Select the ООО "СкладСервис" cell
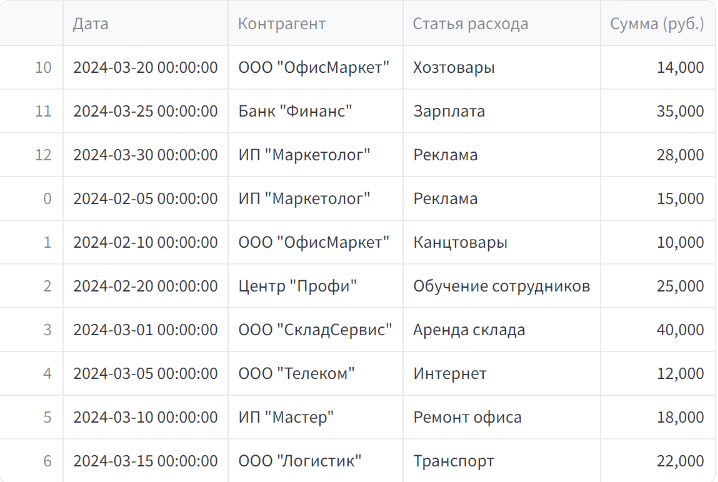 click(x=315, y=330)
